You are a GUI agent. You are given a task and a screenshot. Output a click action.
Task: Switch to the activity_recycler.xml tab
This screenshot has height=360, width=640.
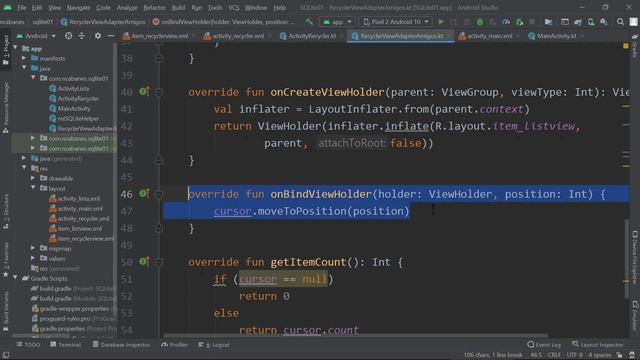235,36
